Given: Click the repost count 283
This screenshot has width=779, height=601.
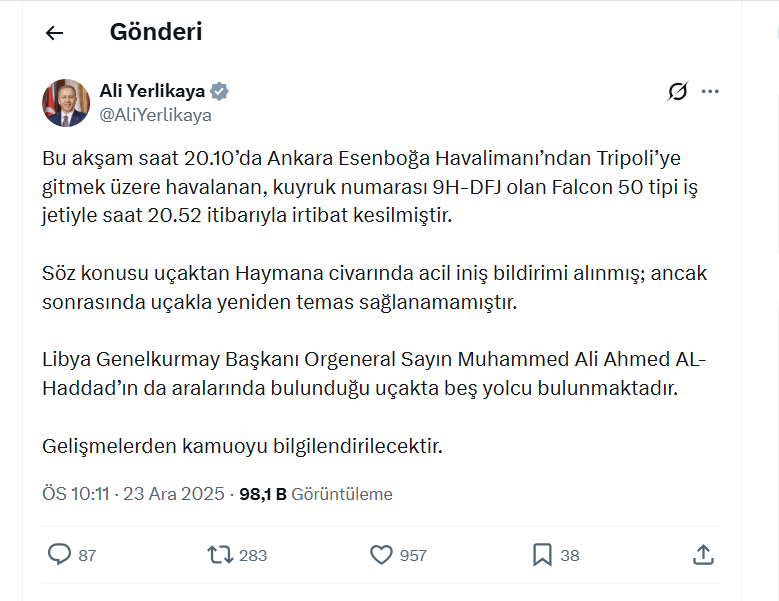Looking at the screenshot, I should point(253,555).
